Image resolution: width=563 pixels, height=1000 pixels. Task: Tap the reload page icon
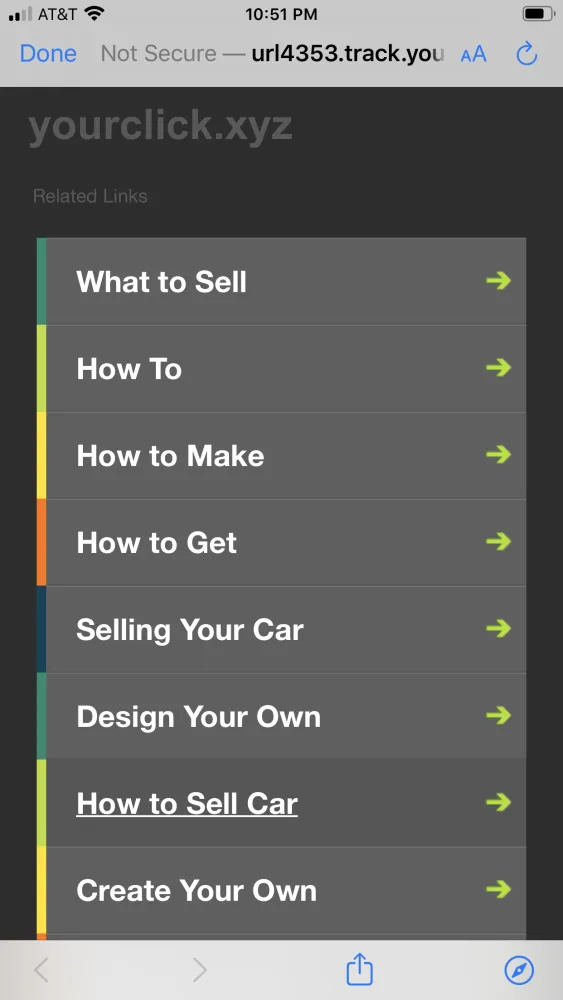point(527,54)
